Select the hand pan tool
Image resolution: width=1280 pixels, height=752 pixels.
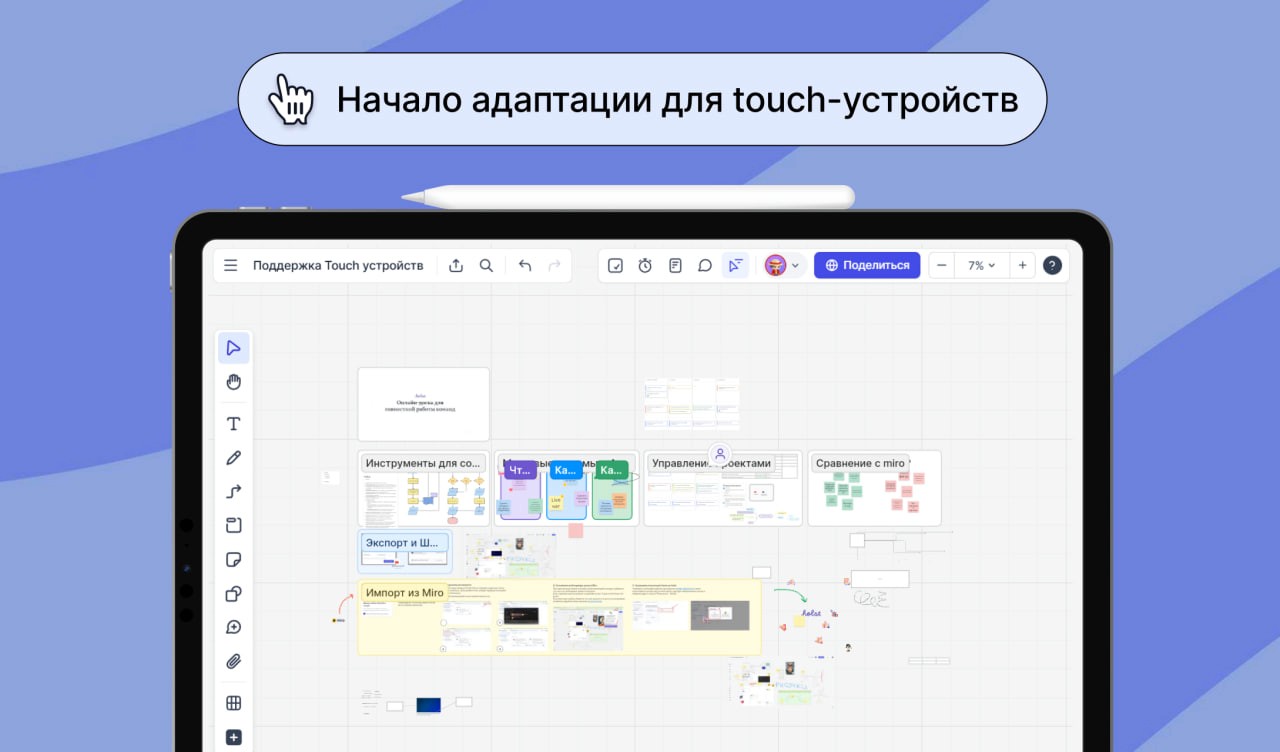[234, 382]
